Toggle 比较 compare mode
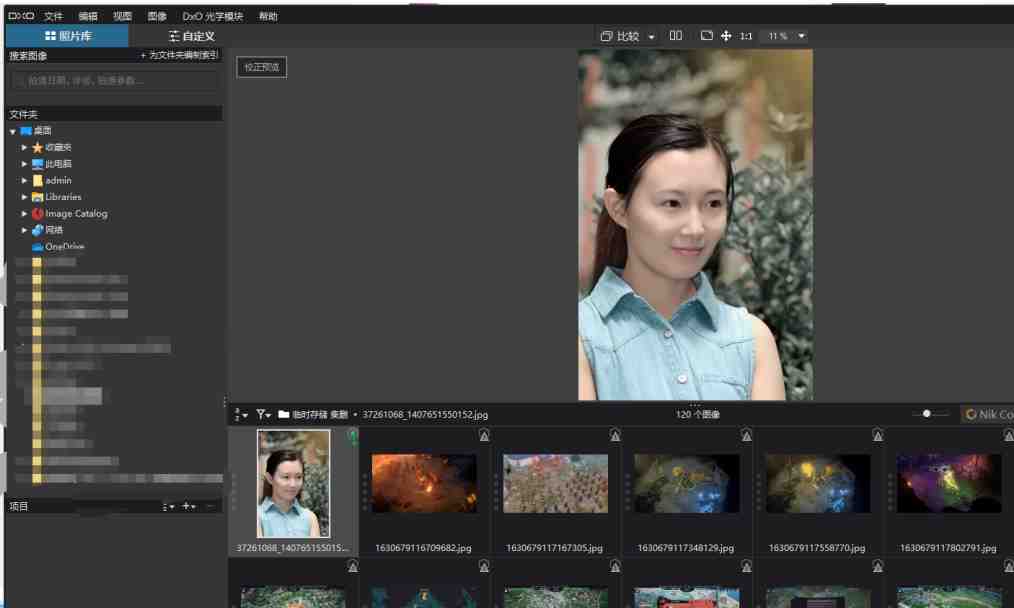 624,35
